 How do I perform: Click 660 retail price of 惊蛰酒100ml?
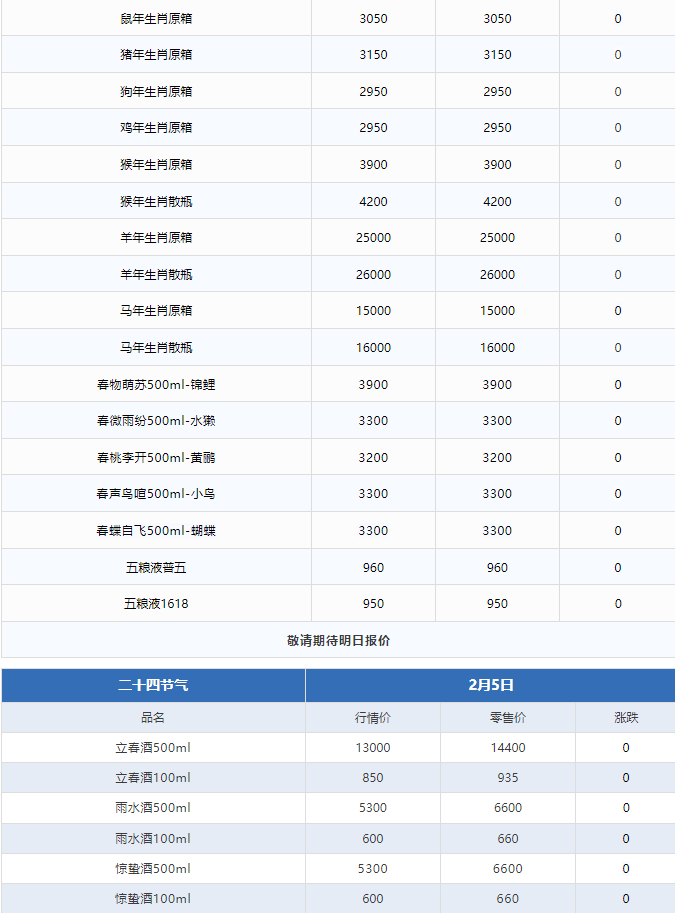click(x=508, y=898)
